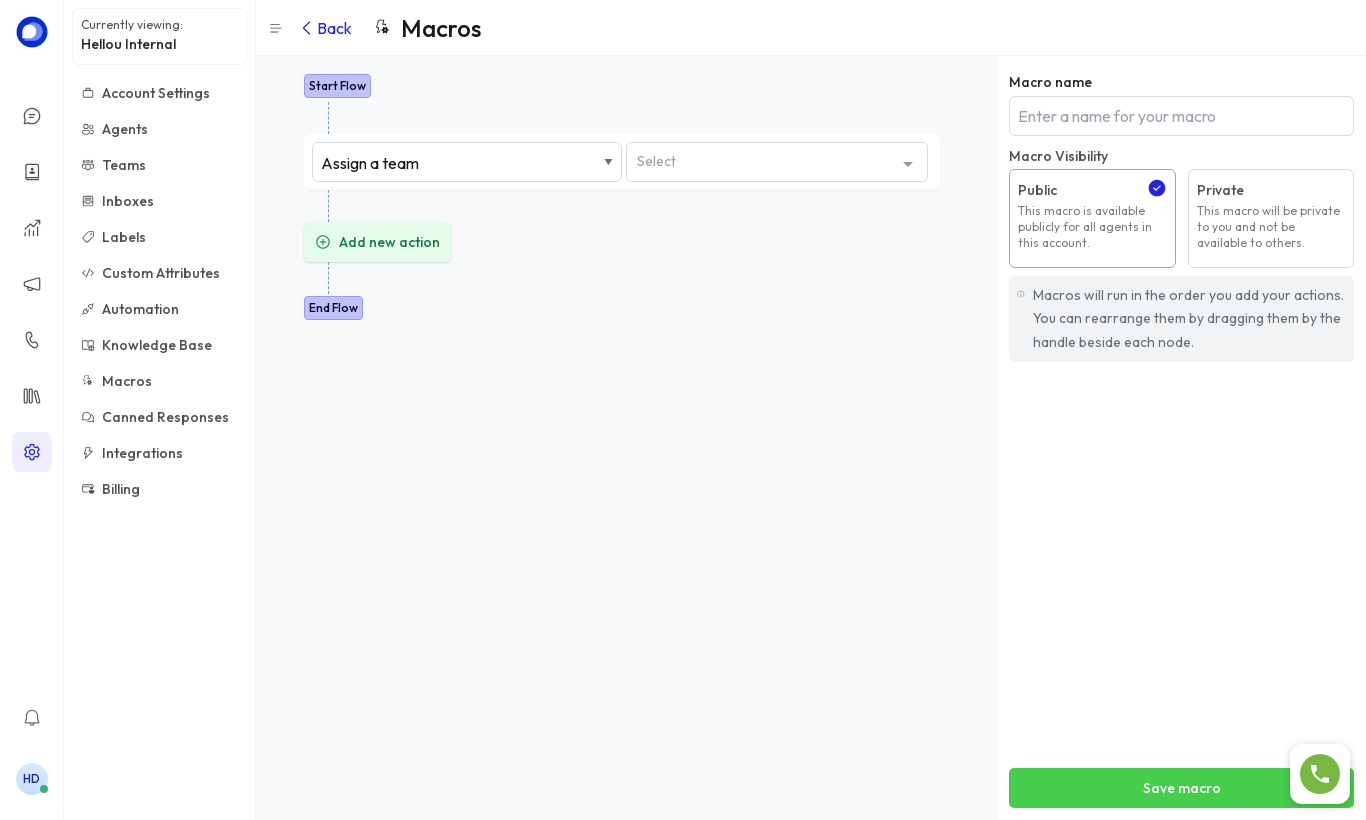Open Custom Attributes settings
The height and width of the screenshot is (820, 1366).
coord(160,274)
